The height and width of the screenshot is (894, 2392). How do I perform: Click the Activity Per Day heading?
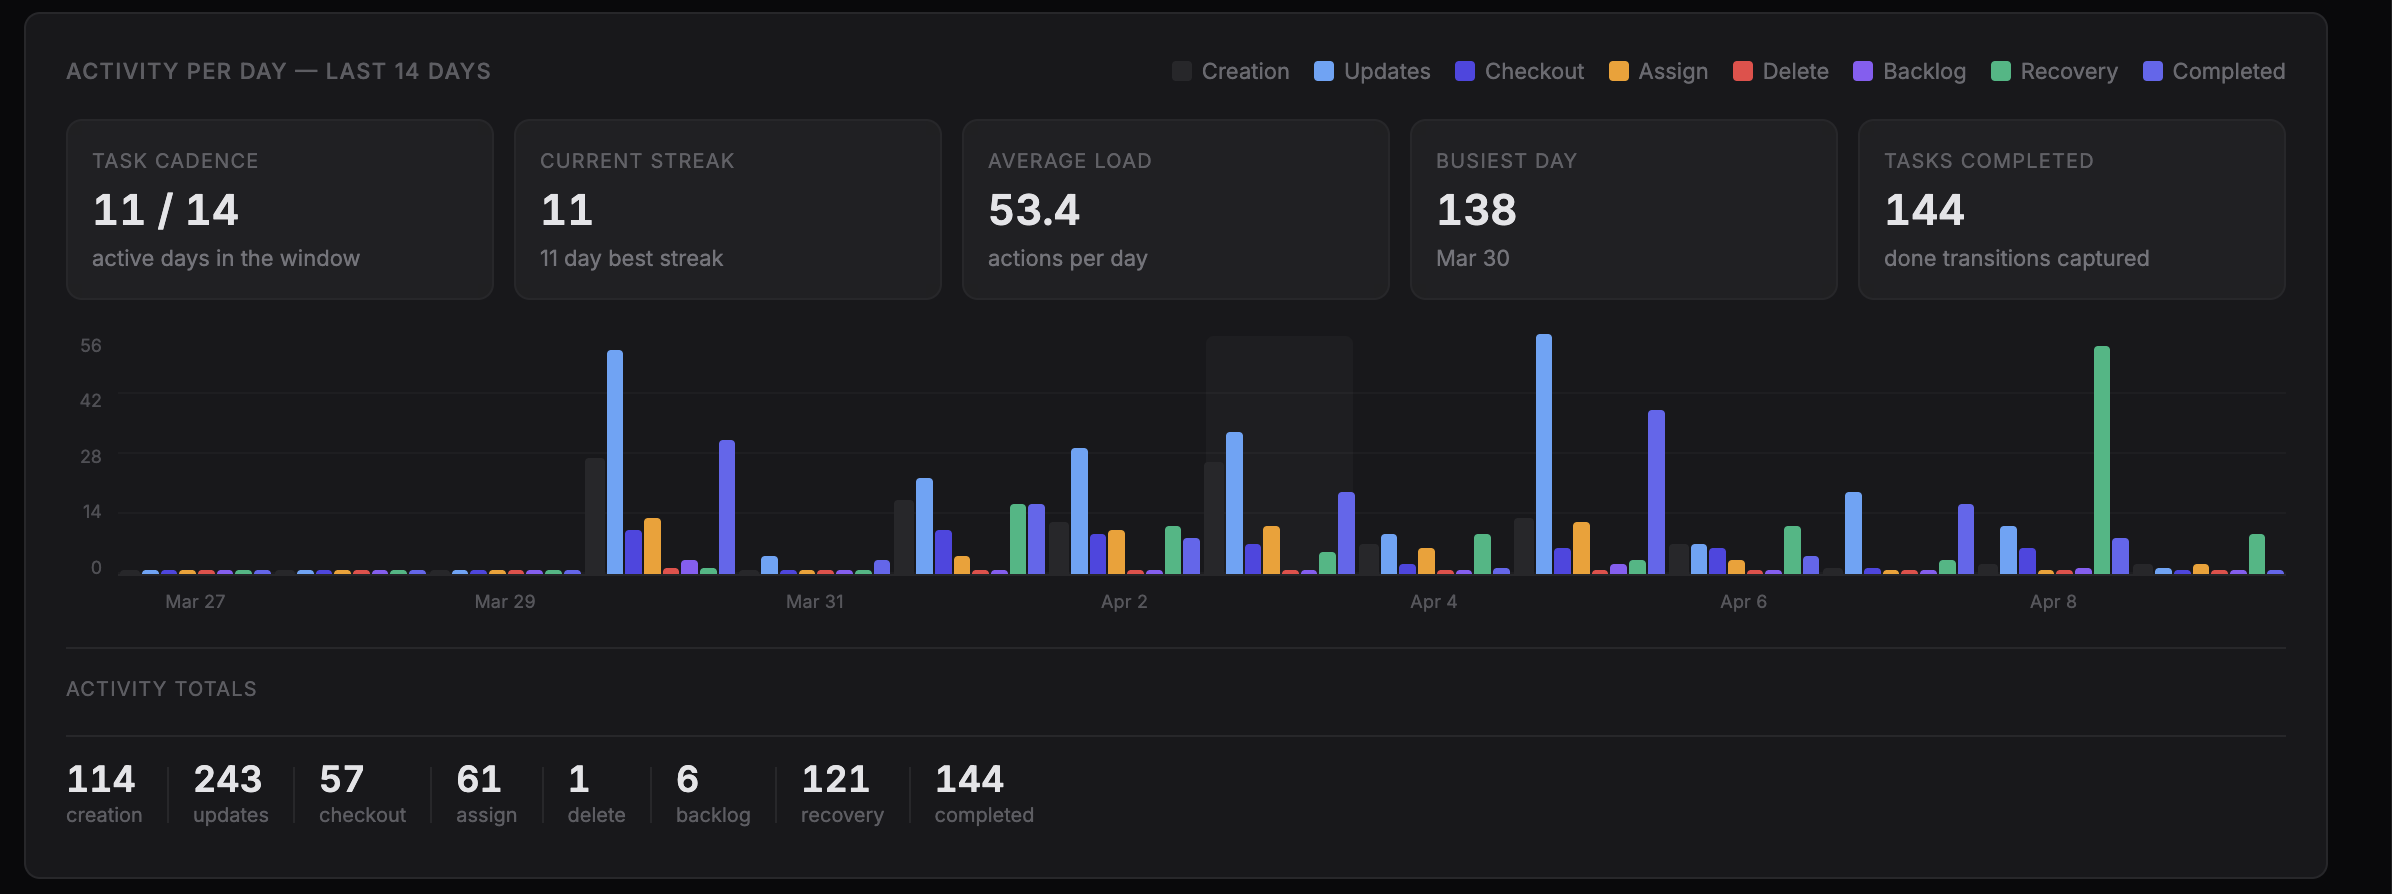click(x=278, y=71)
